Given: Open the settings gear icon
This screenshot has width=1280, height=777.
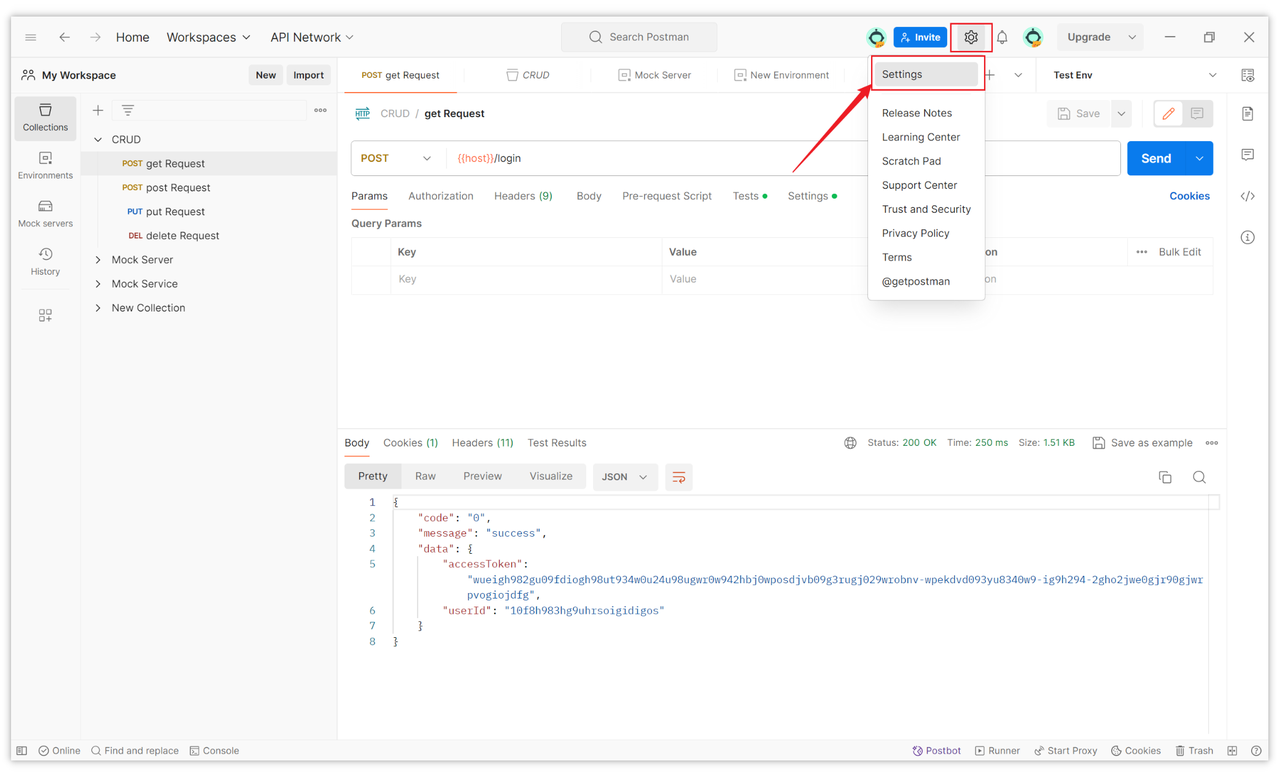Looking at the screenshot, I should click(x=971, y=37).
